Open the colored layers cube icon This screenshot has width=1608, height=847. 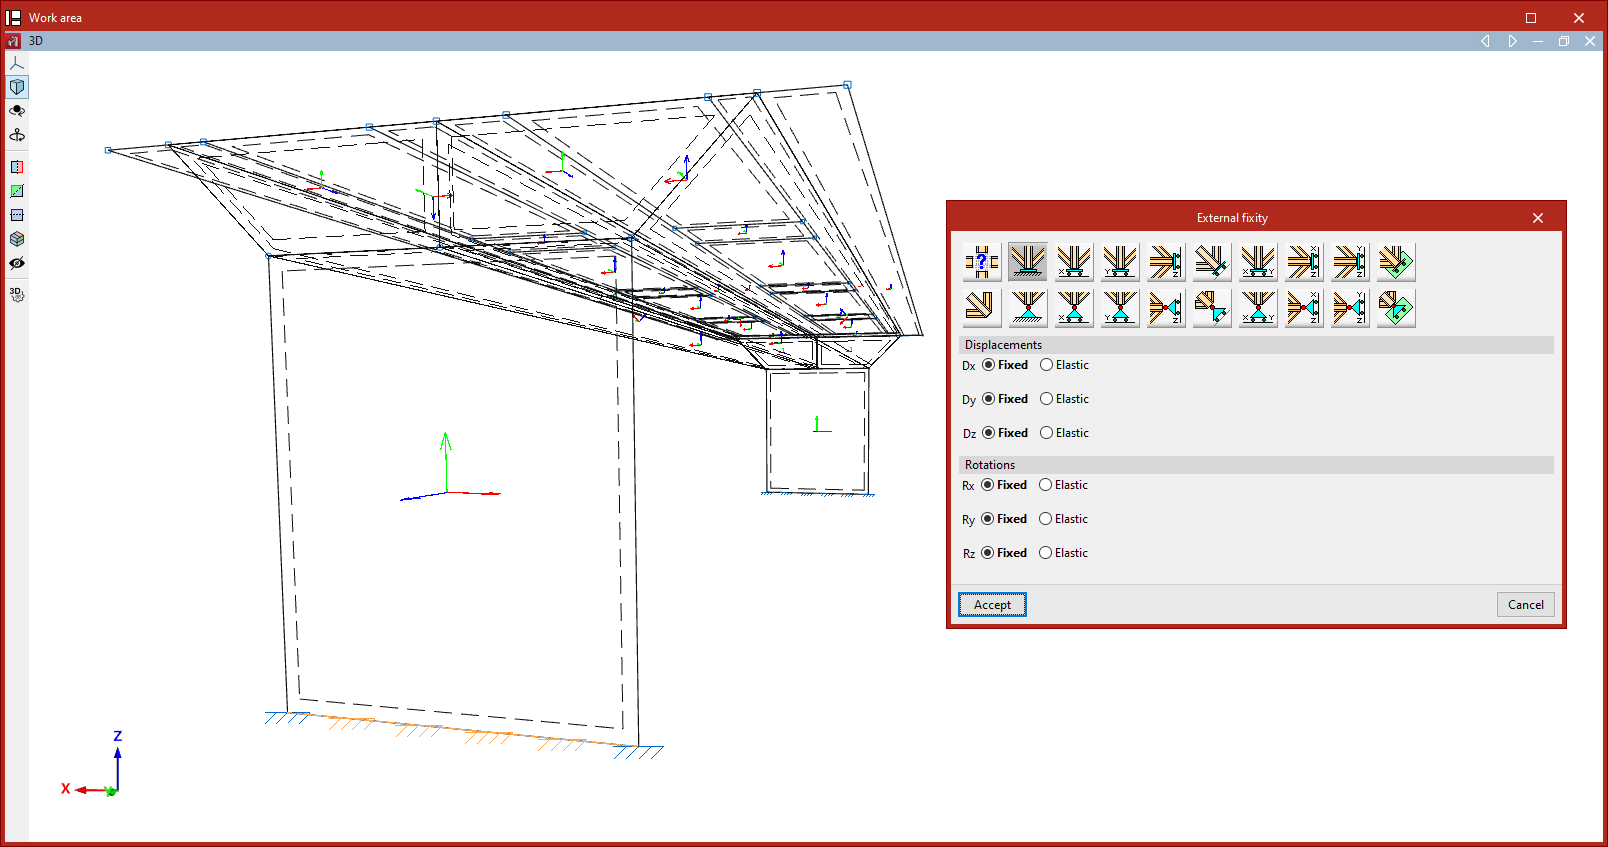pyautogui.click(x=17, y=239)
